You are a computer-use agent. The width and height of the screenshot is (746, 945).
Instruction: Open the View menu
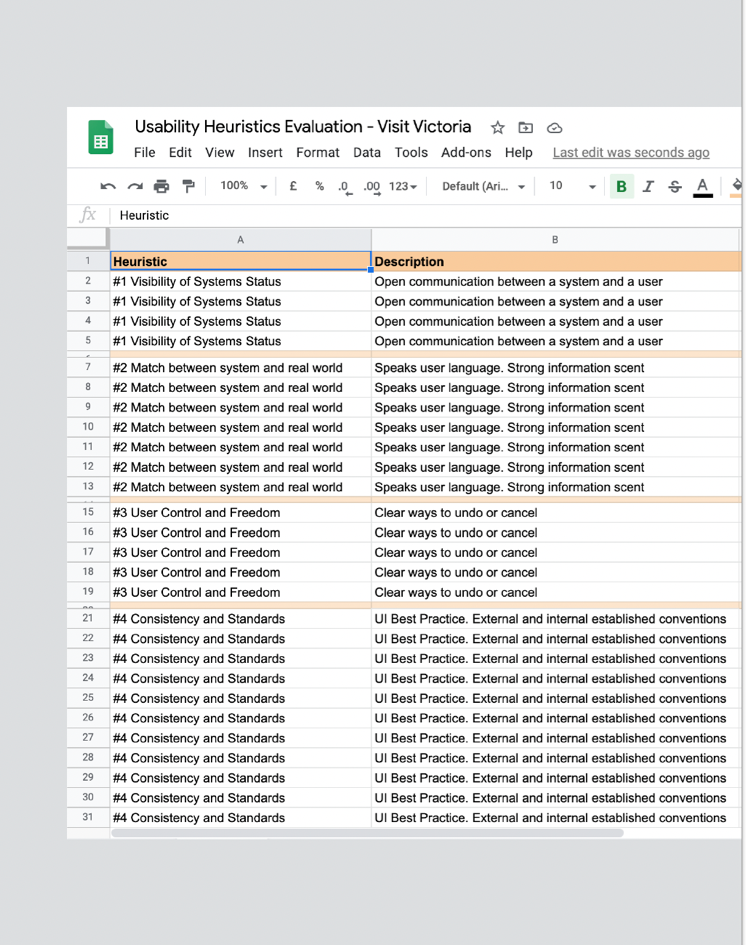(219, 152)
